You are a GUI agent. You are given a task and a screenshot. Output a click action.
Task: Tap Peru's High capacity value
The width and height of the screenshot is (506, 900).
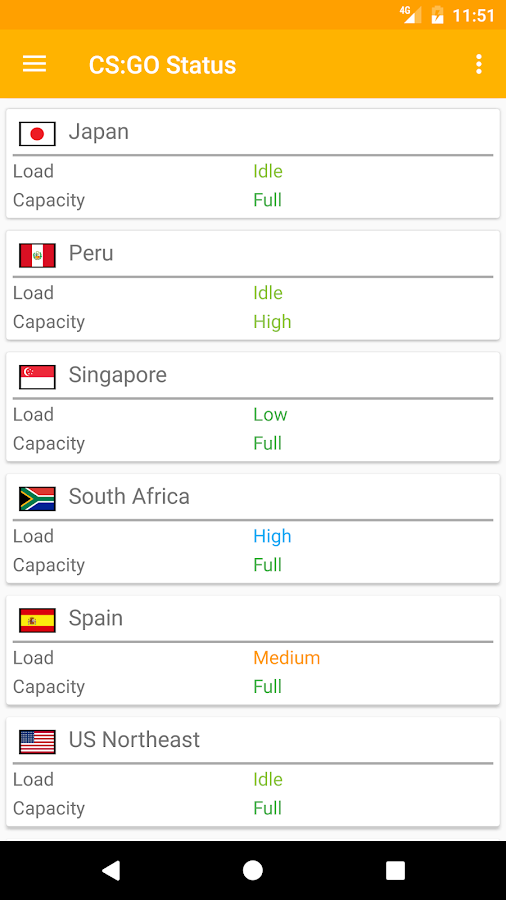(273, 322)
